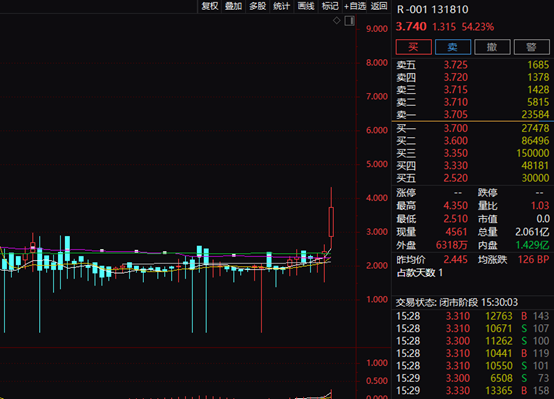Select 卖三 price 3.715

(455, 90)
